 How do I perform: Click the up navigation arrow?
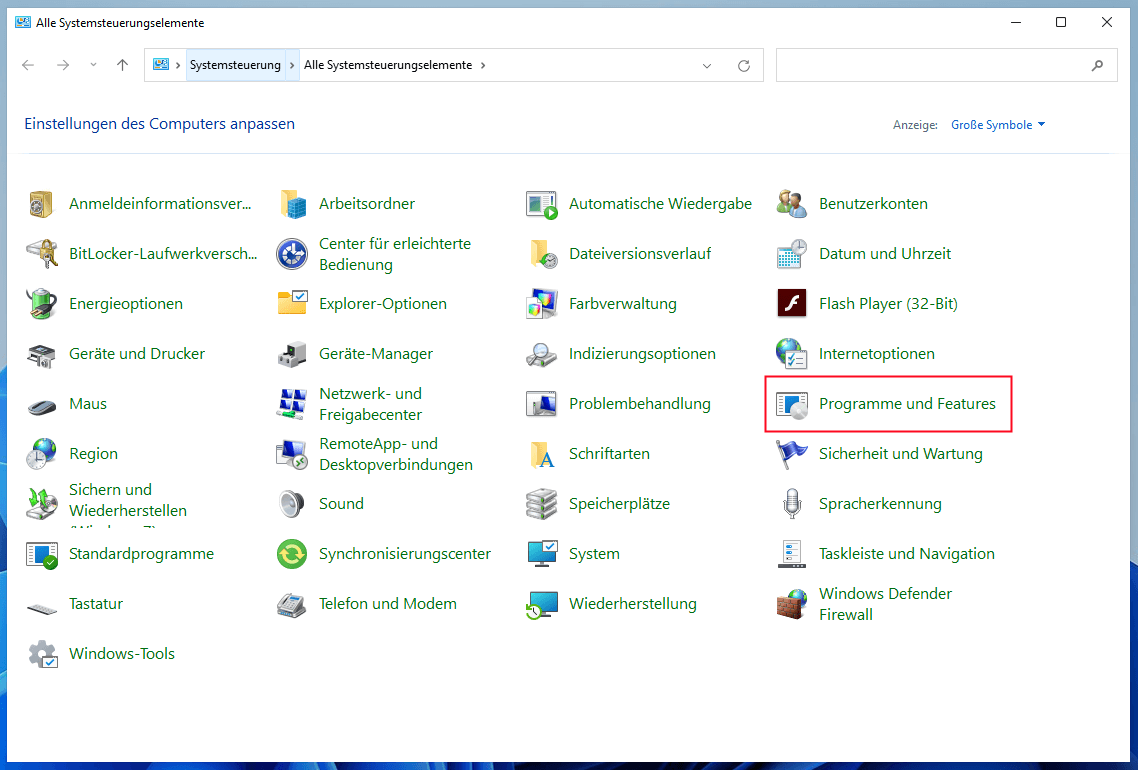coord(122,65)
